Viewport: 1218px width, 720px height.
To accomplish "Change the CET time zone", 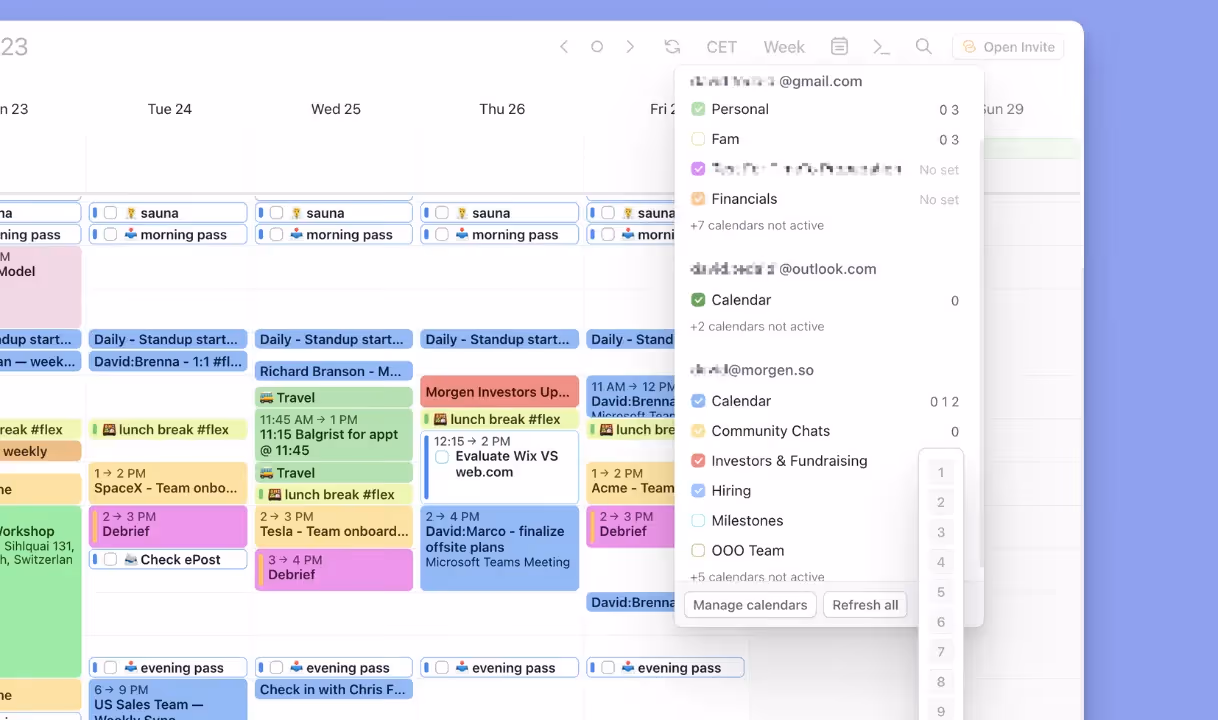I will [x=722, y=47].
